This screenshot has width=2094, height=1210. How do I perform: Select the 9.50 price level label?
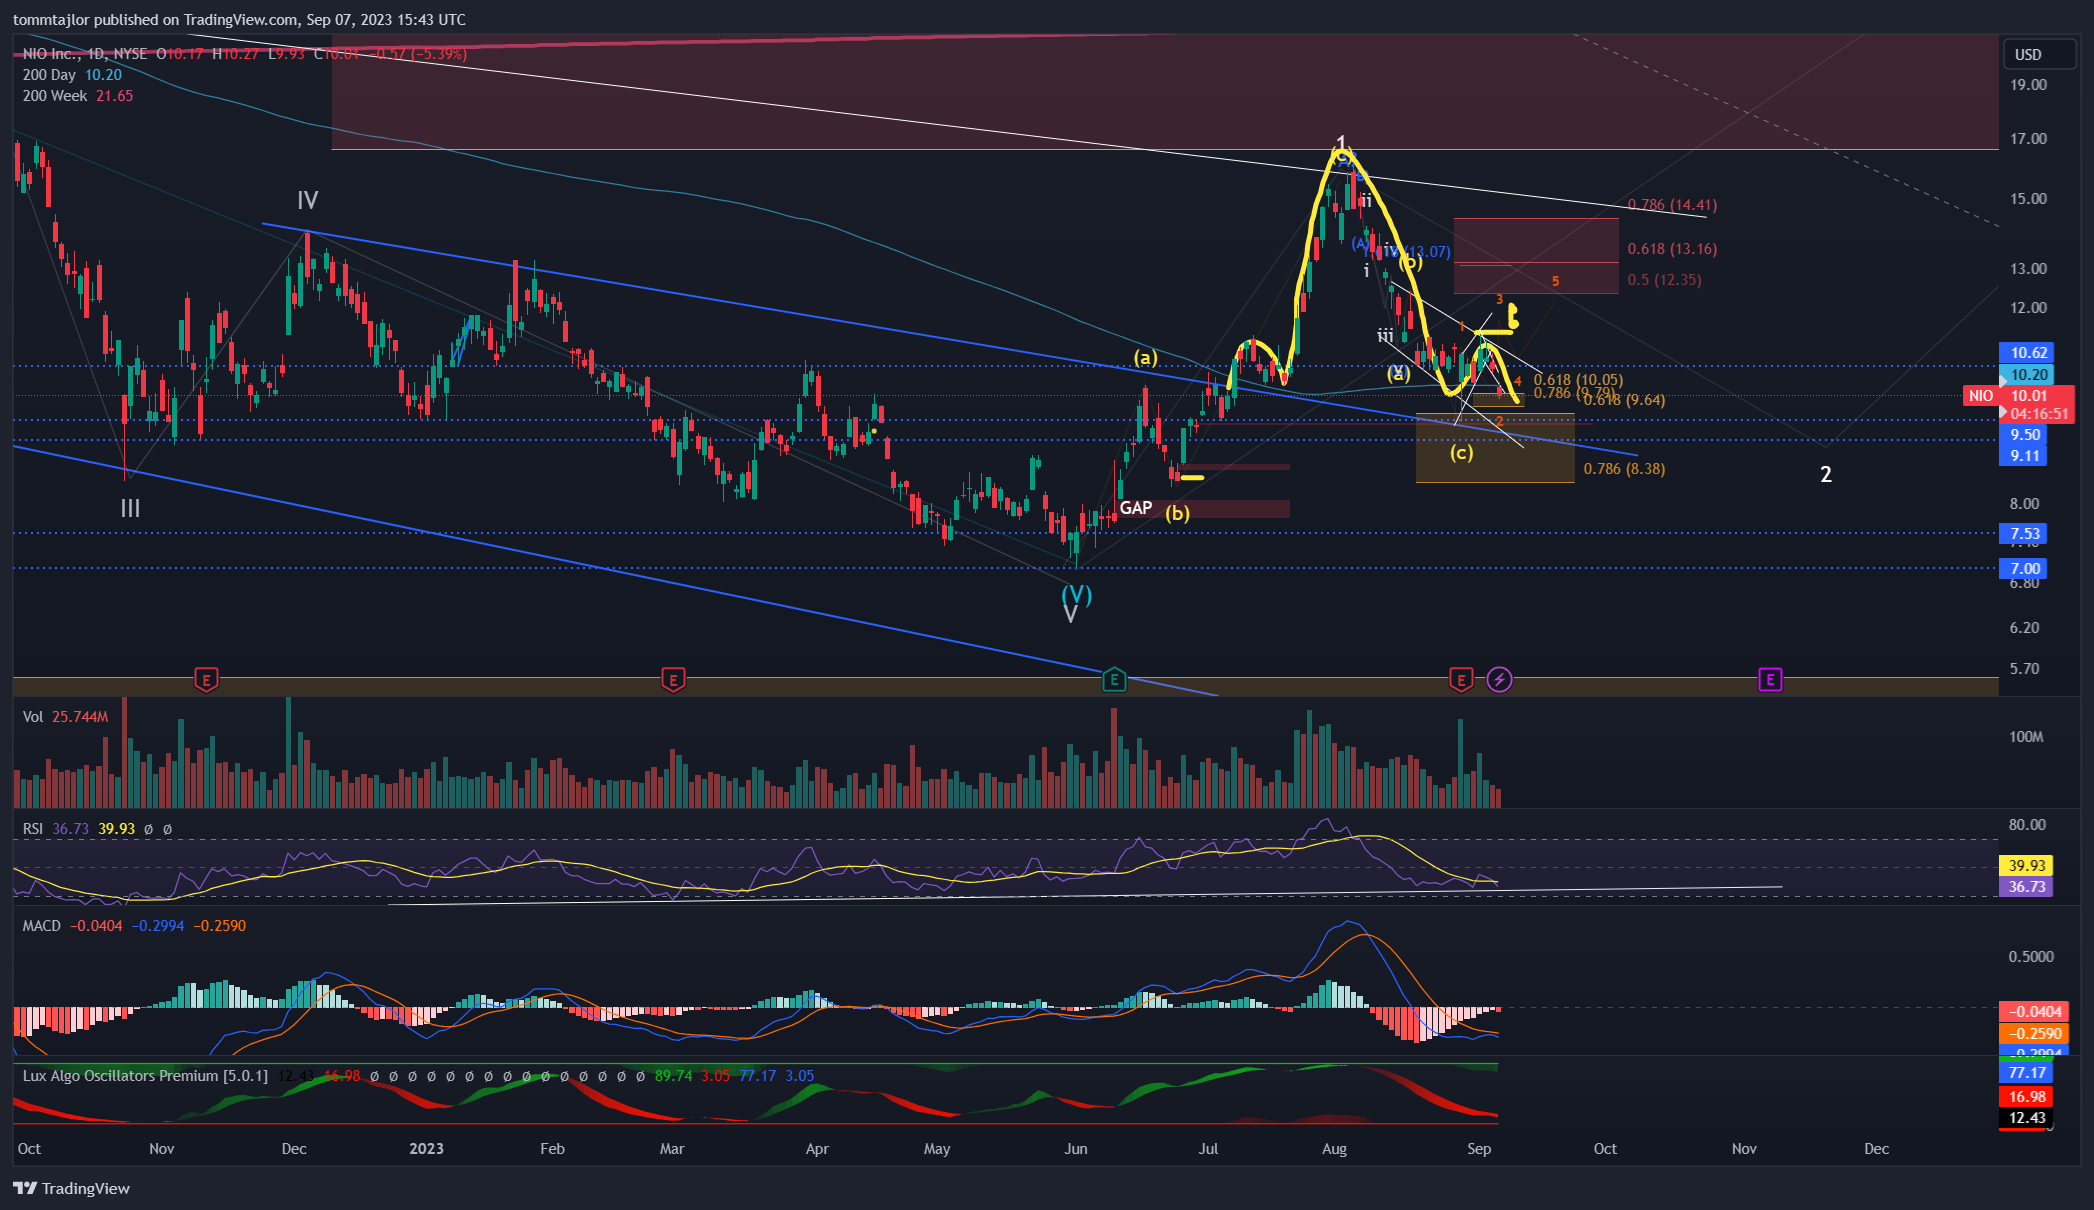(x=2025, y=434)
